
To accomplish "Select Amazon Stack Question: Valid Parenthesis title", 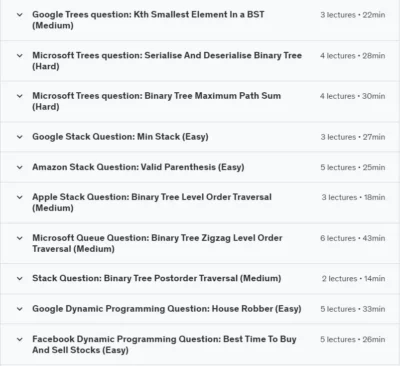I will (138, 167).
